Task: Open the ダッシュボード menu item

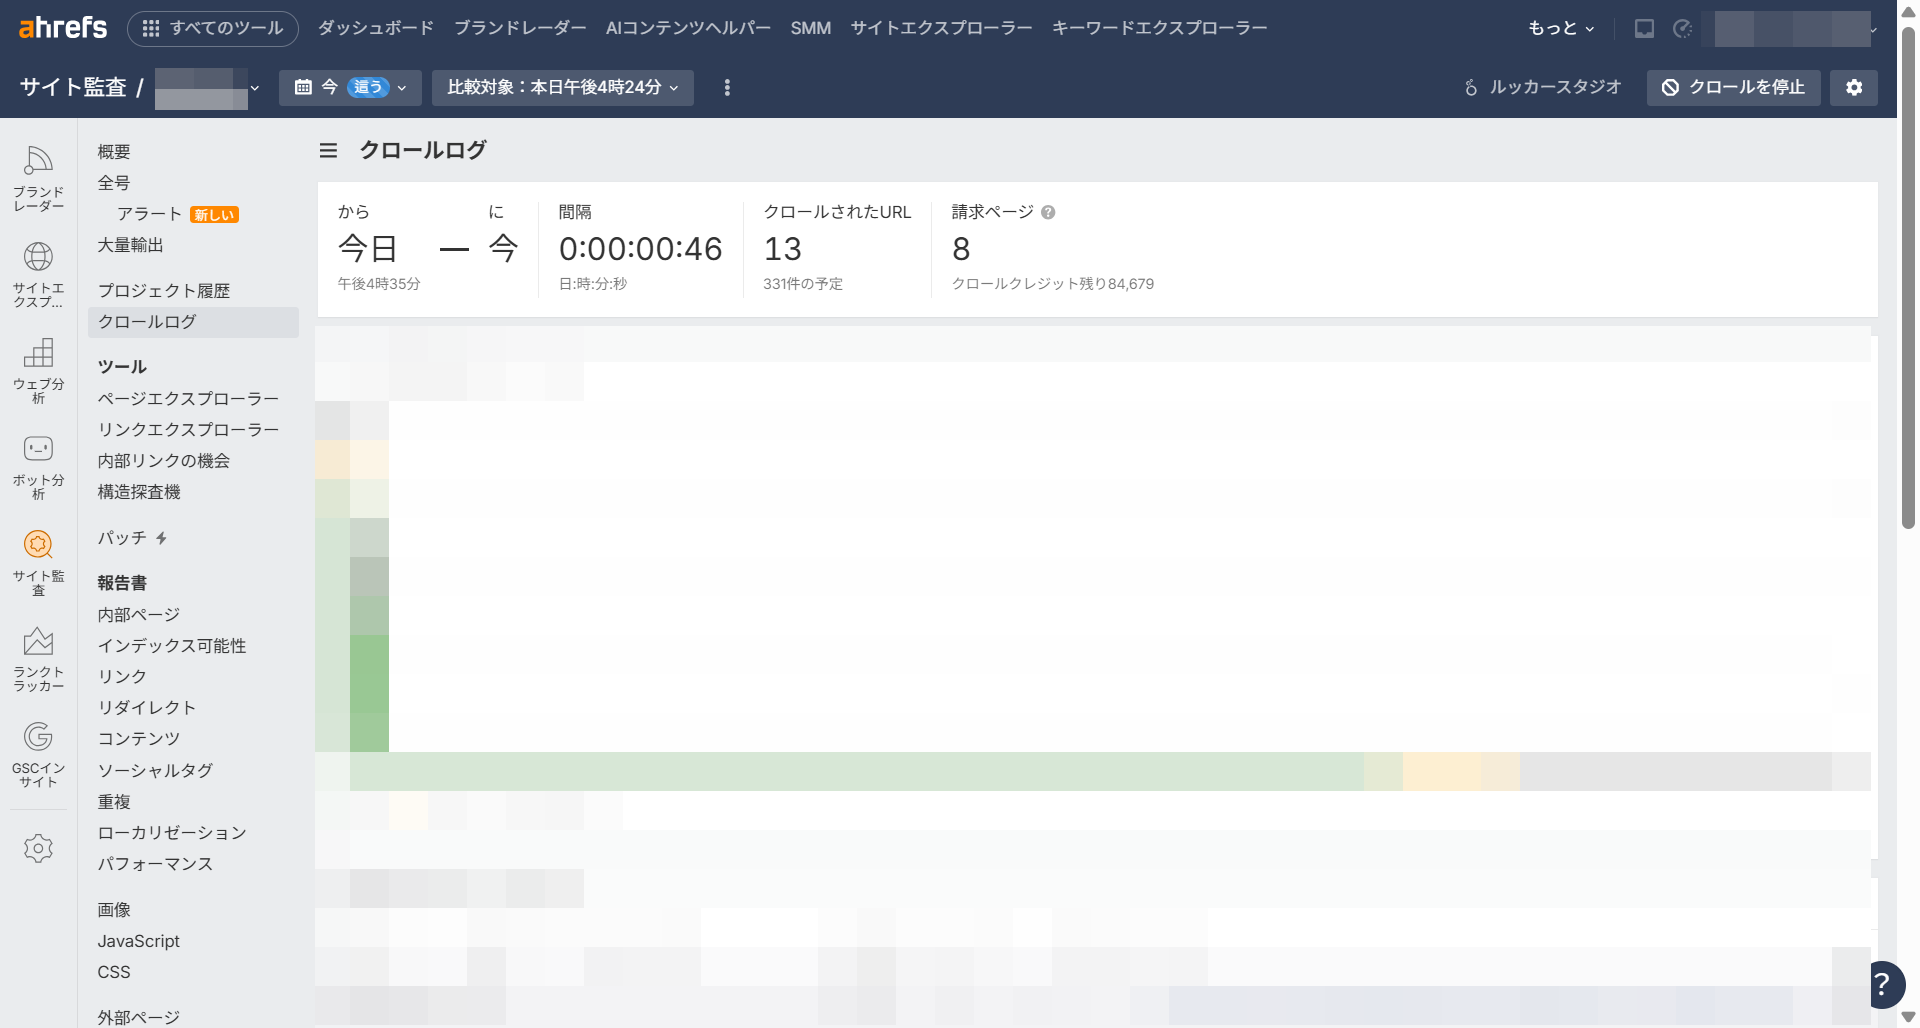Action: coord(375,28)
